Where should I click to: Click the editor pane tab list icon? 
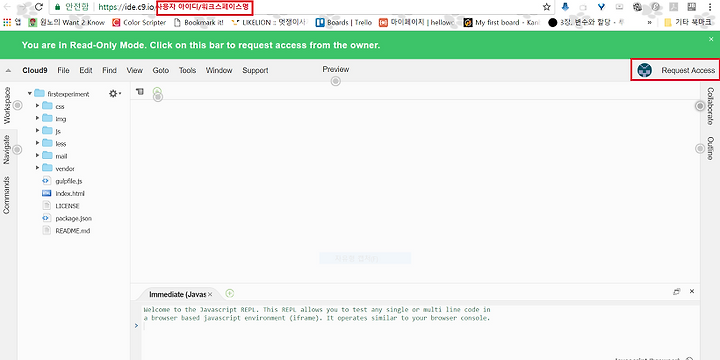pos(140,92)
